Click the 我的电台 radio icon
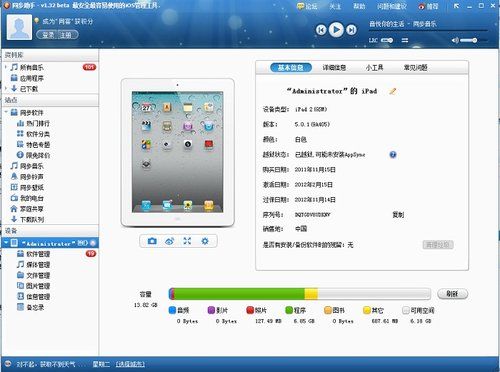 14,198
